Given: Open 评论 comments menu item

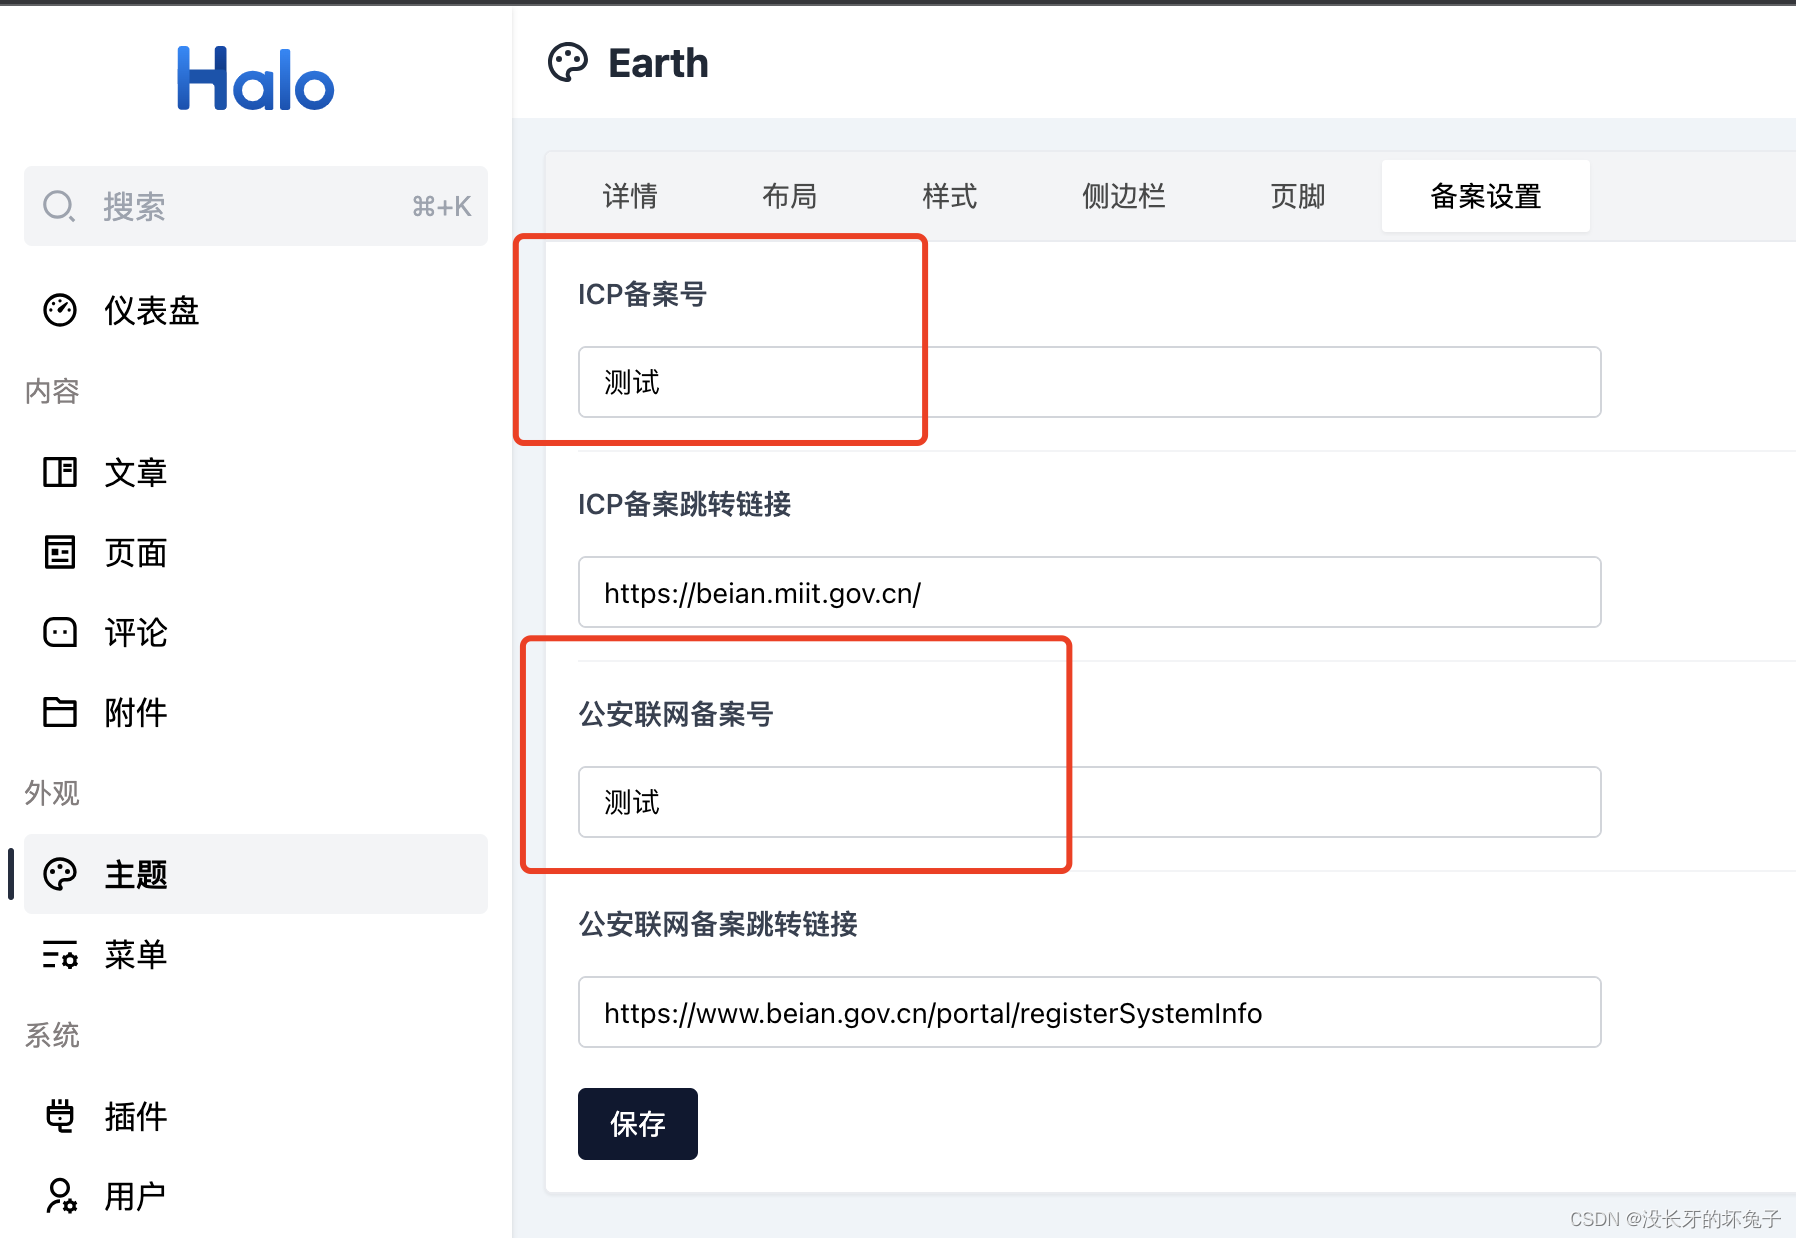Looking at the screenshot, I should pos(256,632).
